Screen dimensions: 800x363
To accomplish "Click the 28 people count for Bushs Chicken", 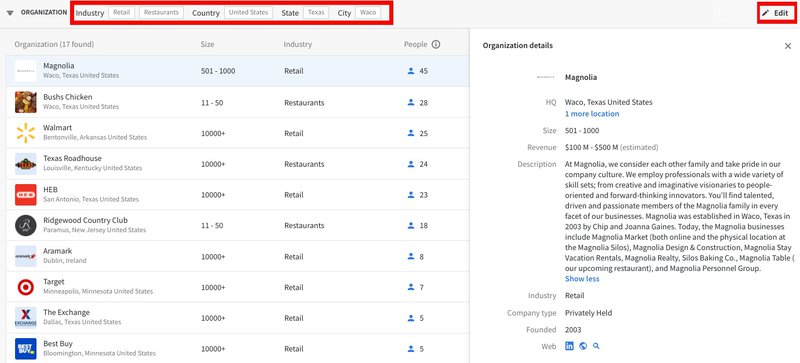I will tap(423, 103).
